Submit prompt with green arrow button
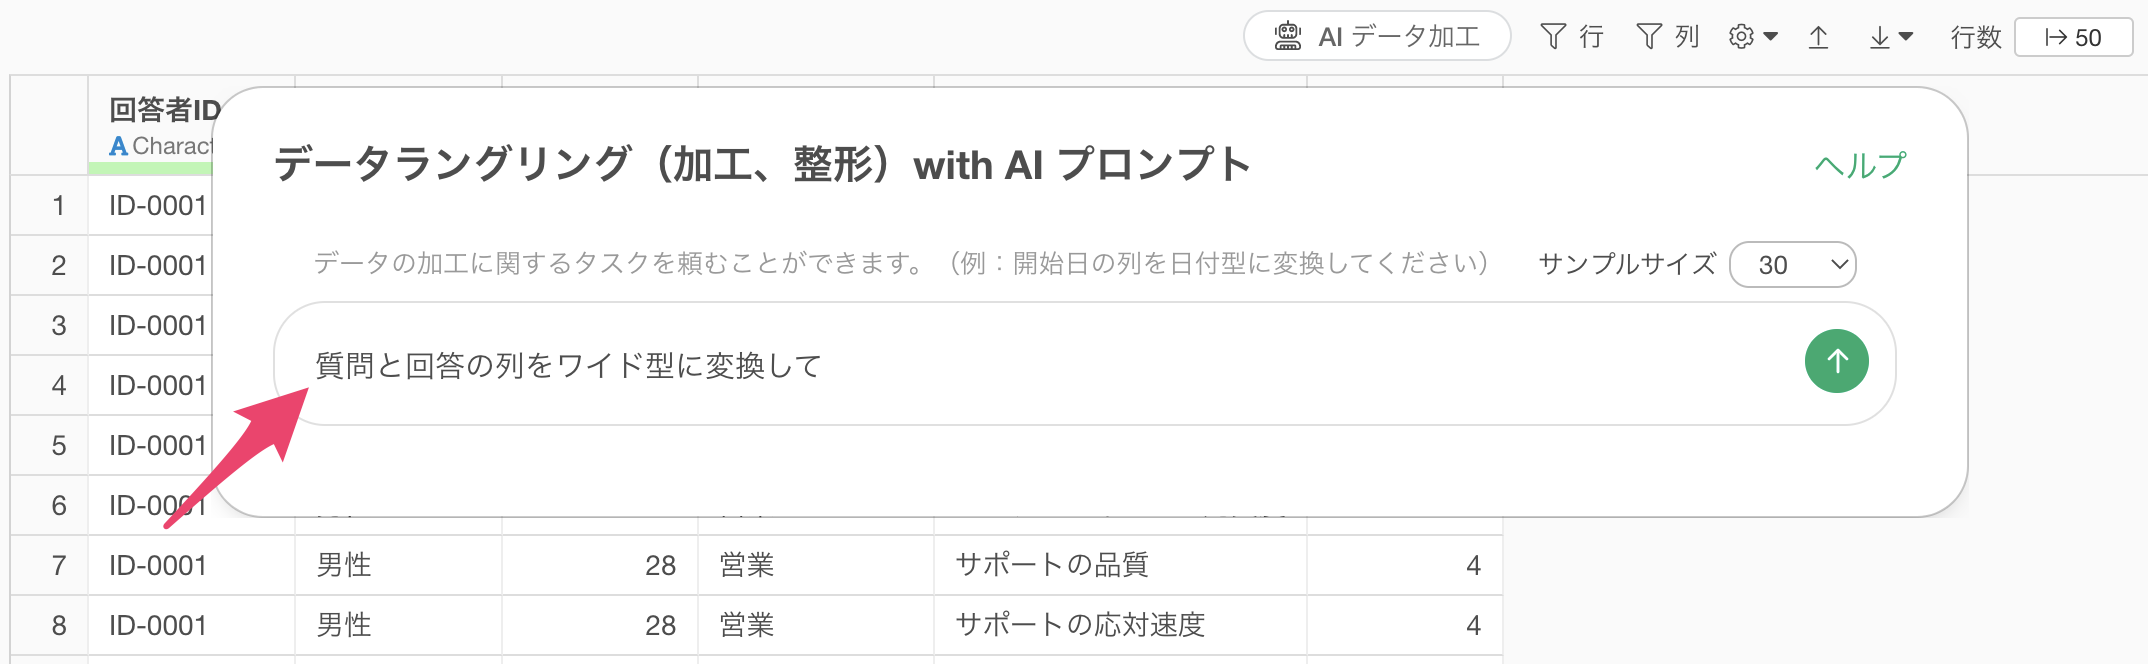 point(1836,361)
